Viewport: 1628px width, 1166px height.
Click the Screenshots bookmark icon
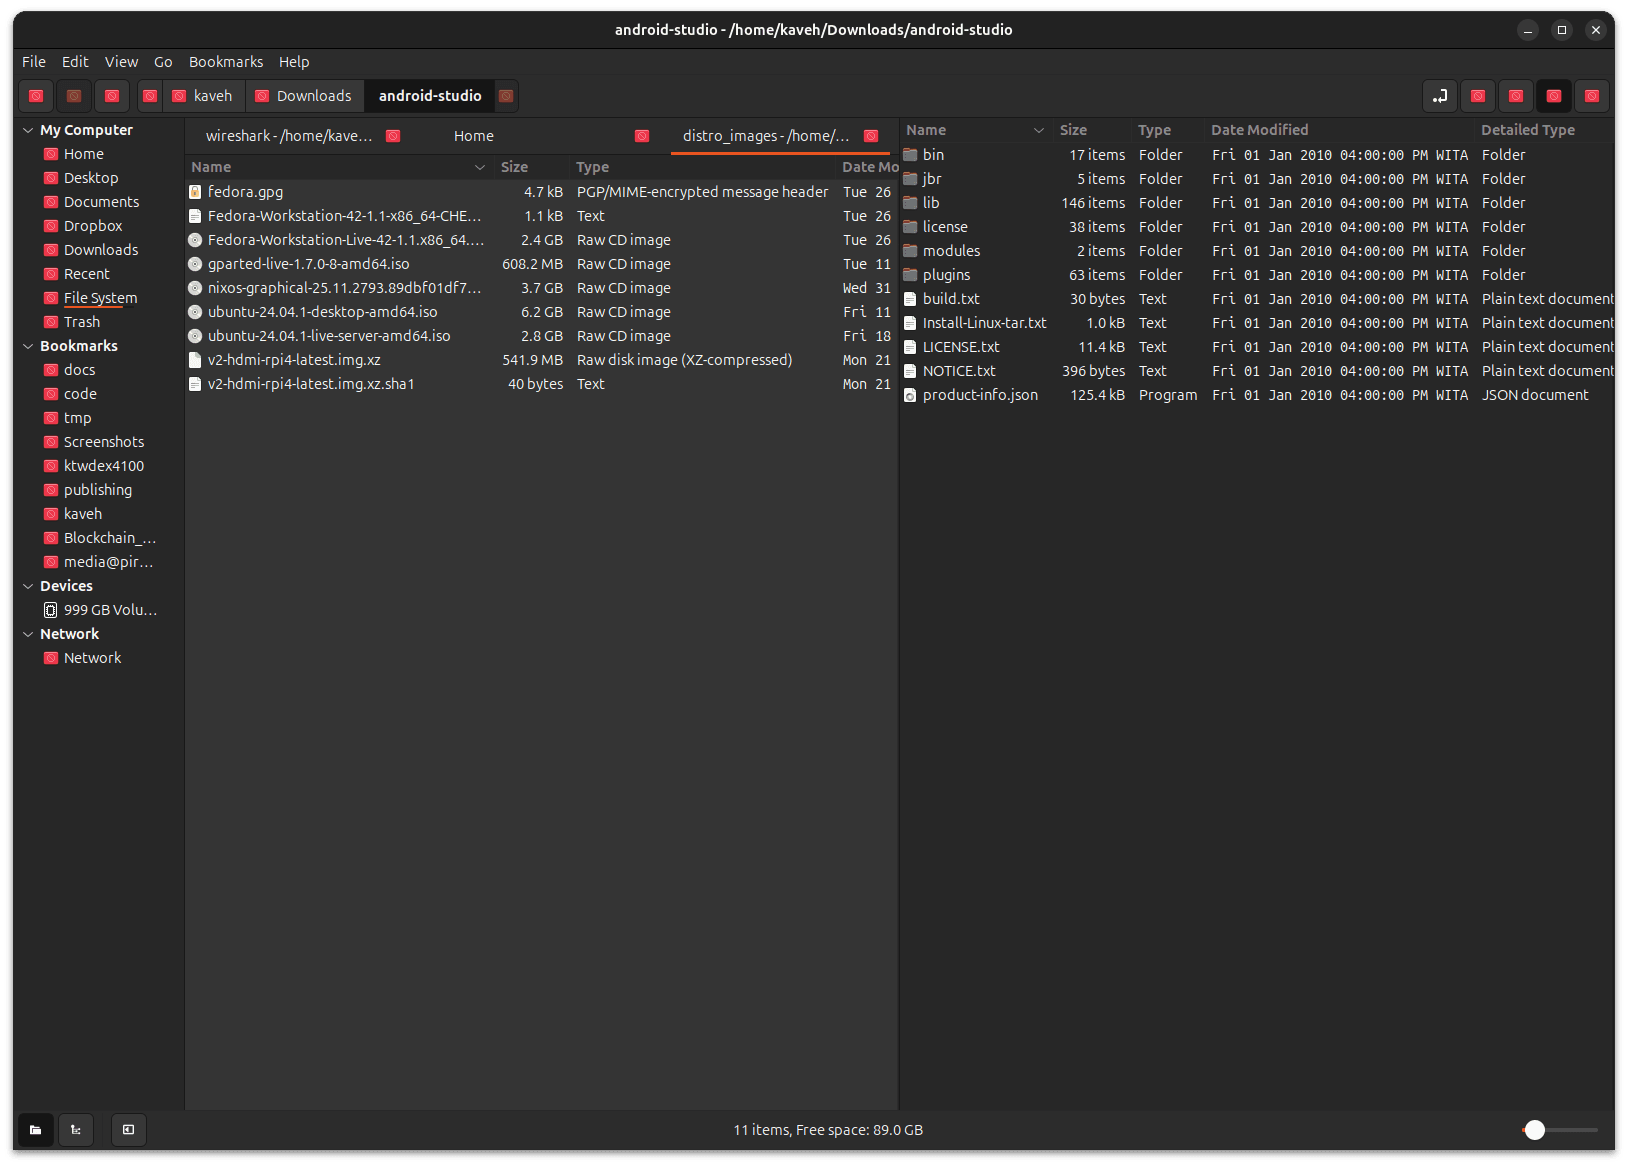pos(51,442)
